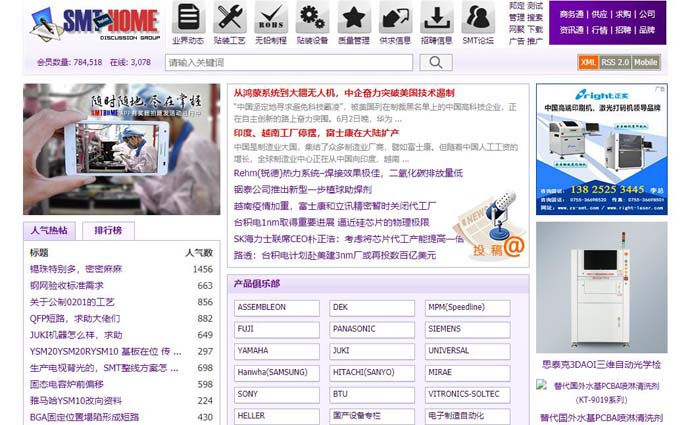Open the 思泰克3DAOI三维自动光学检 link
The image size is (690, 425).
coord(602,365)
